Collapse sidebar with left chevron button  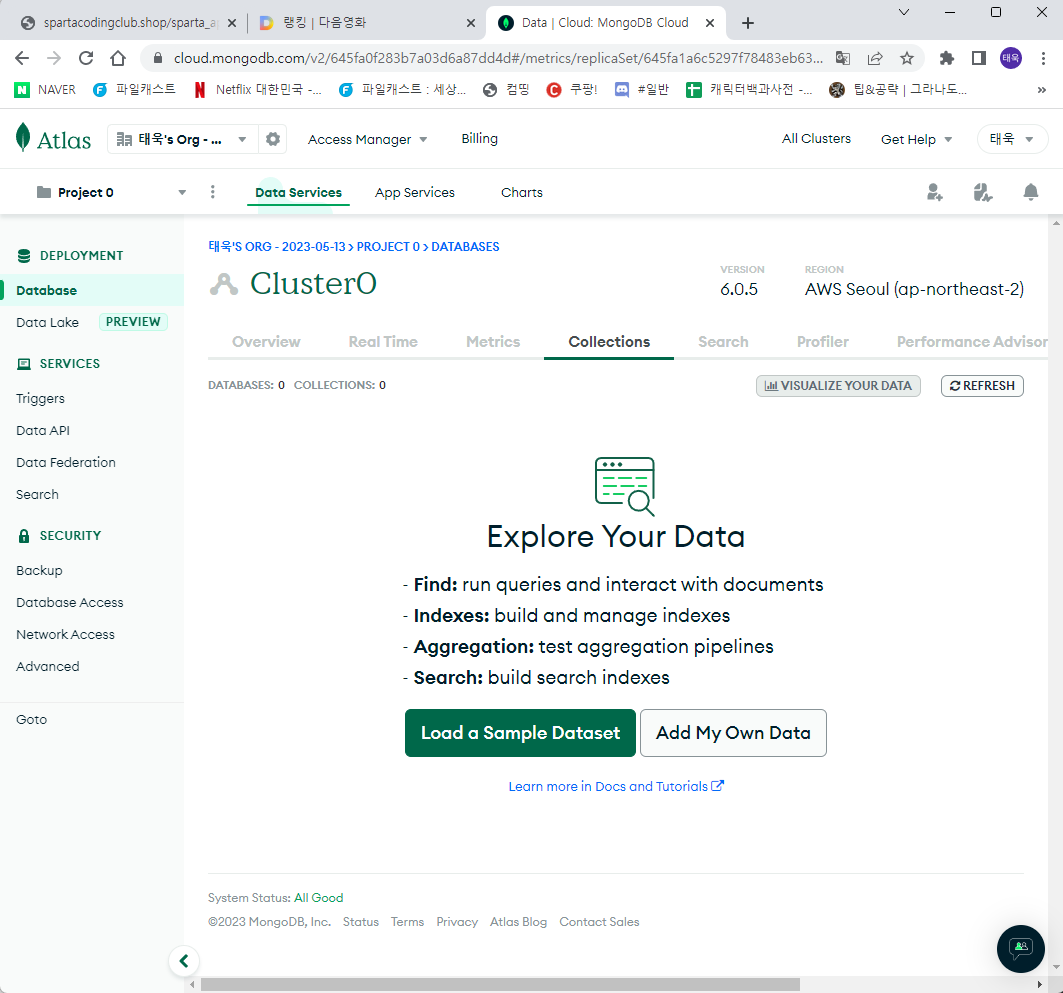pos(184,960)
